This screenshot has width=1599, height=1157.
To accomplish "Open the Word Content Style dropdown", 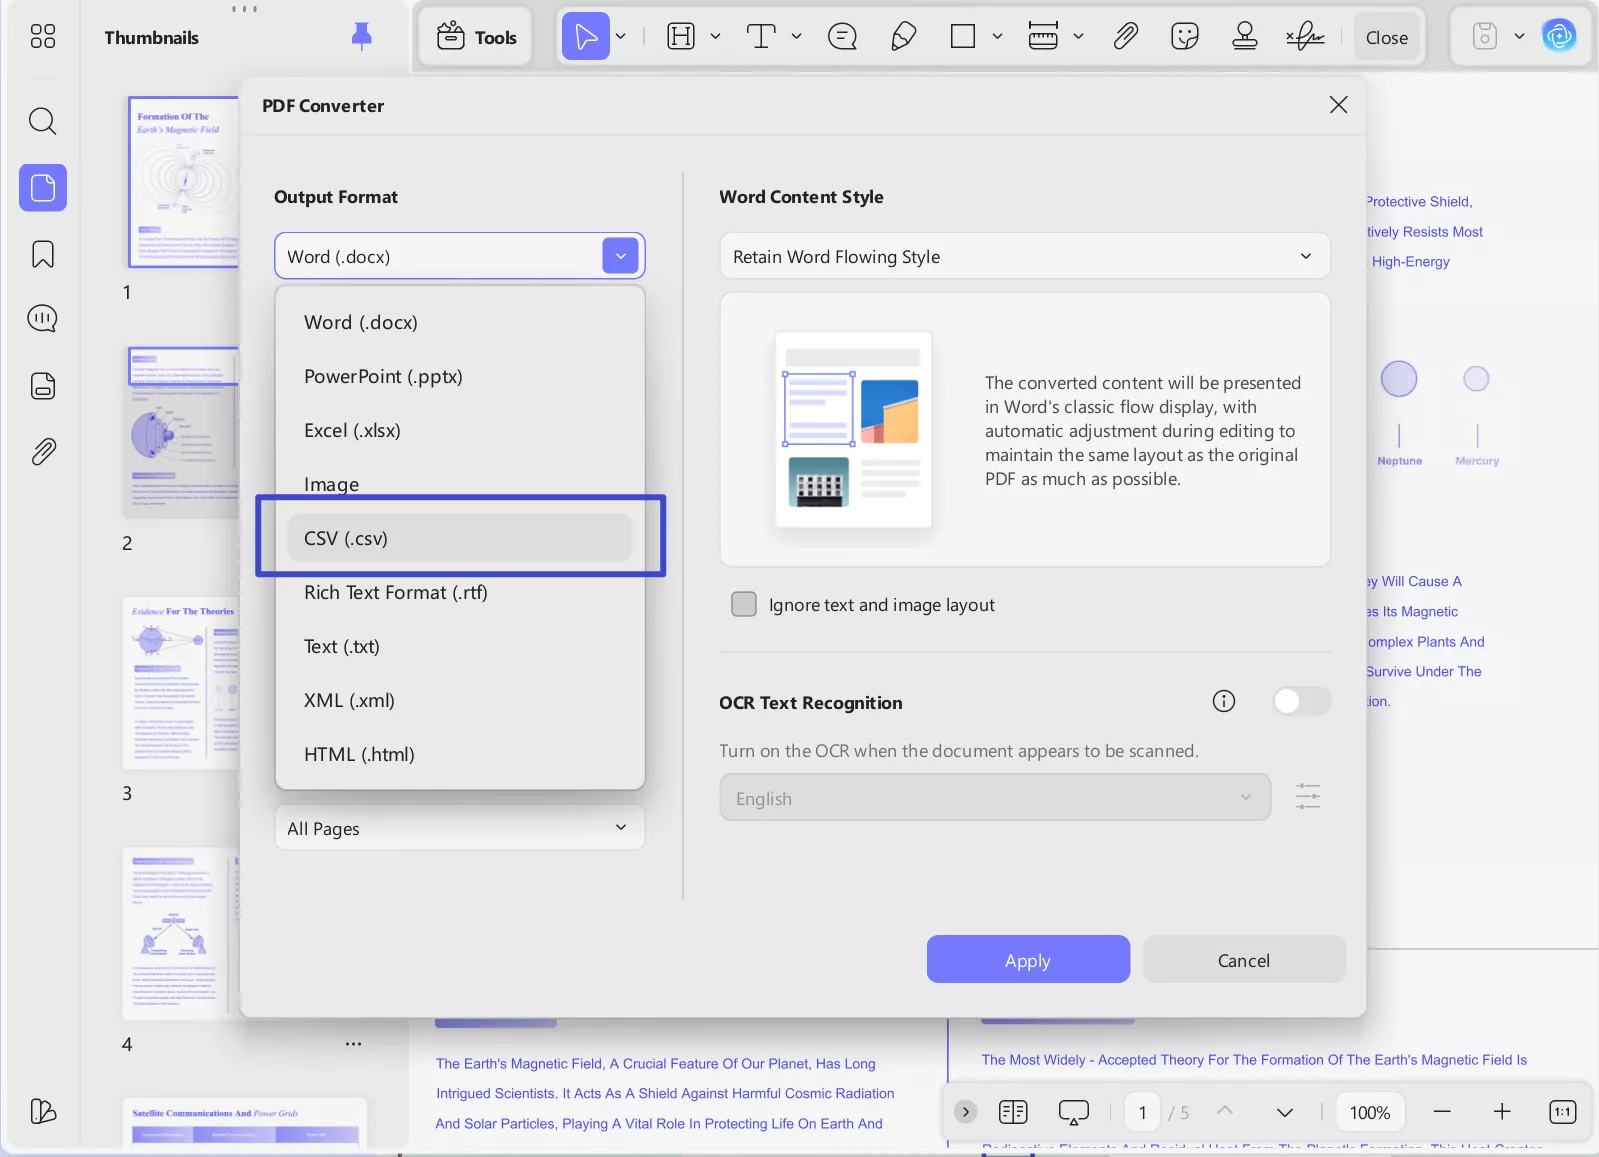I will (1025, 256).
